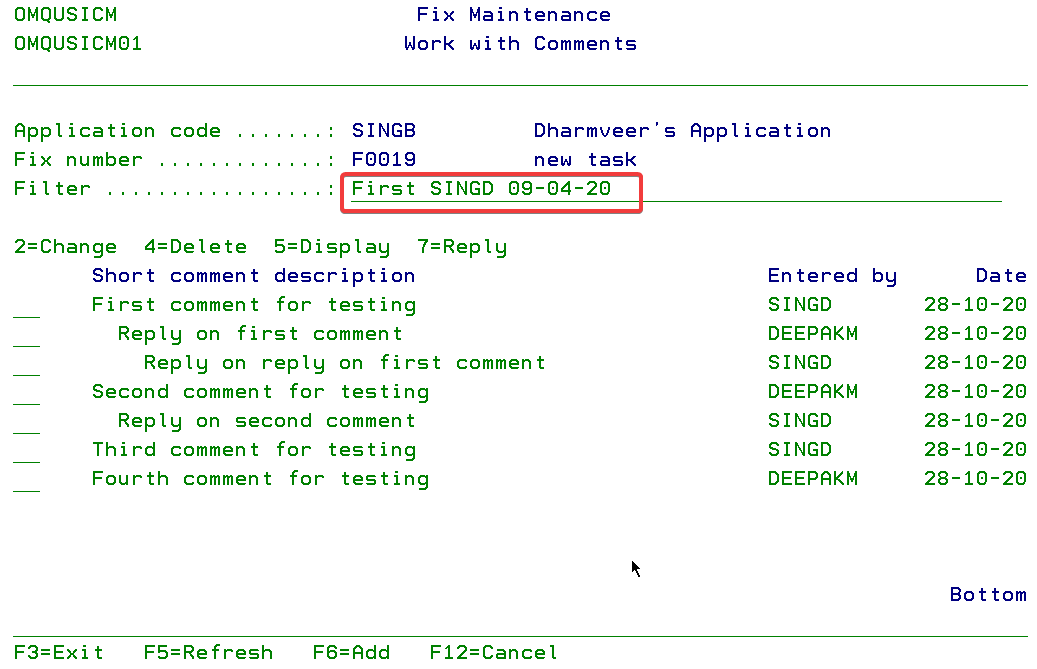Click the Fix number value F0019
1037x669 pixels.
click(384, 160)
